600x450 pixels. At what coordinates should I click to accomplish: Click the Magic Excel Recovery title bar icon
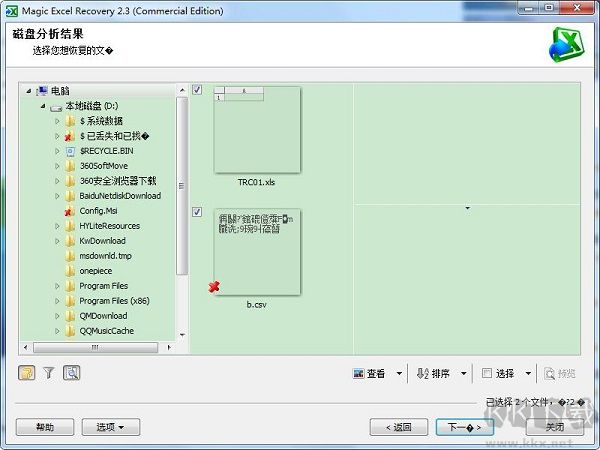point(11,11)
